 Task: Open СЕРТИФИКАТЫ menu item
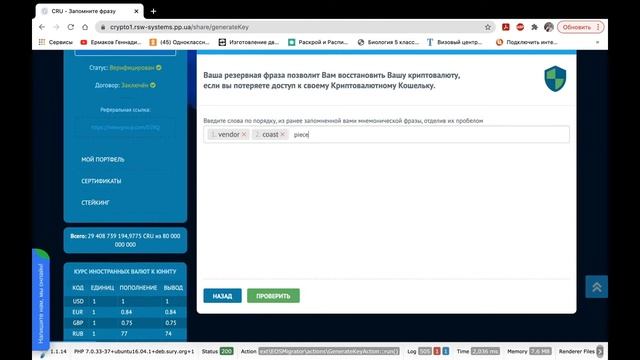[x=101, y=181]
